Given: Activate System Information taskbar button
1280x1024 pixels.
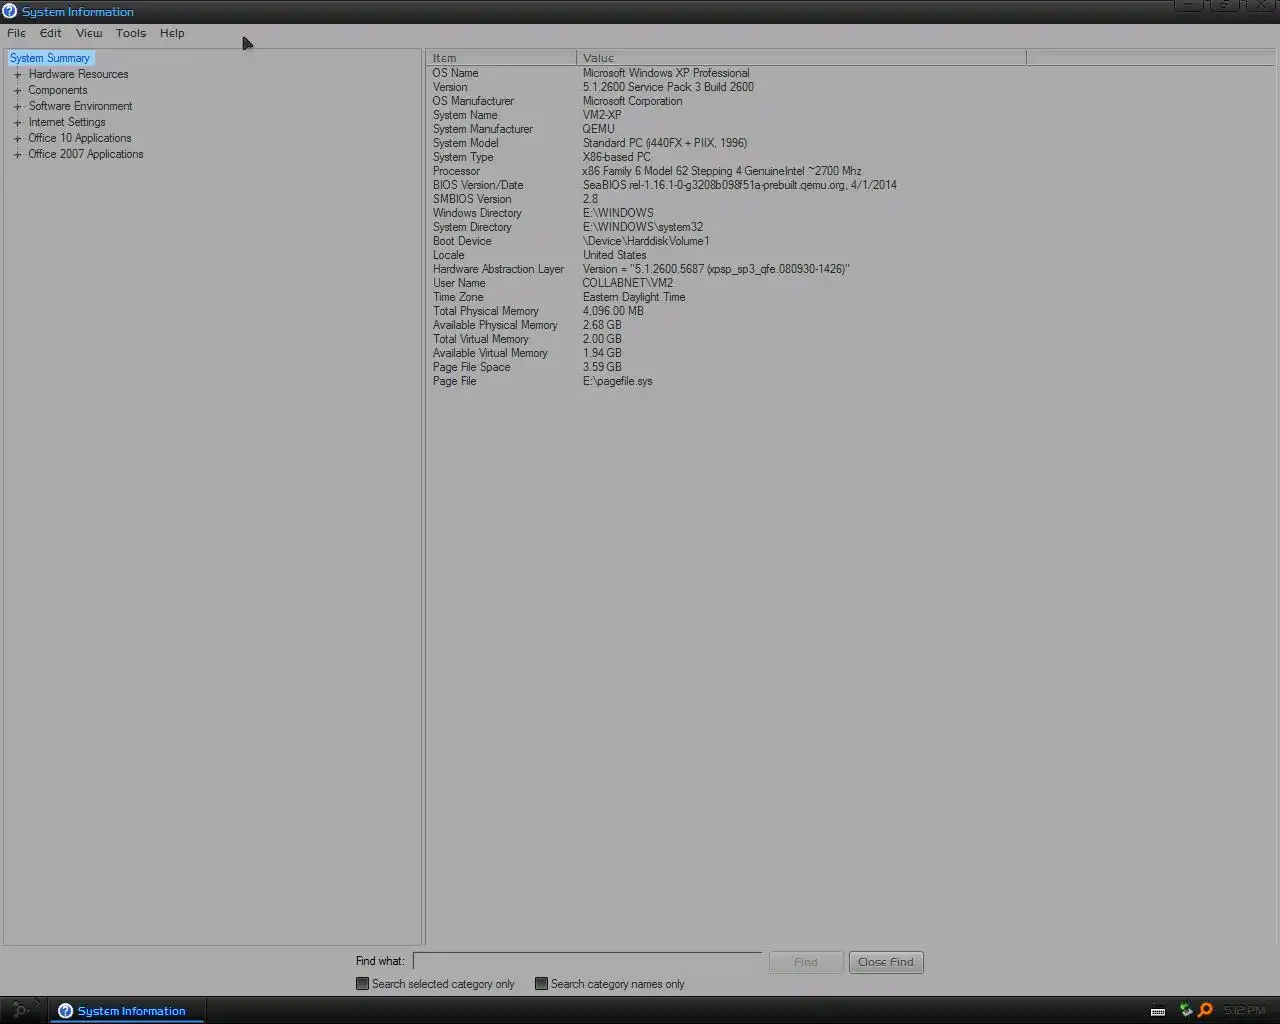Looking at the screenshot, I should coord(126,1011).
